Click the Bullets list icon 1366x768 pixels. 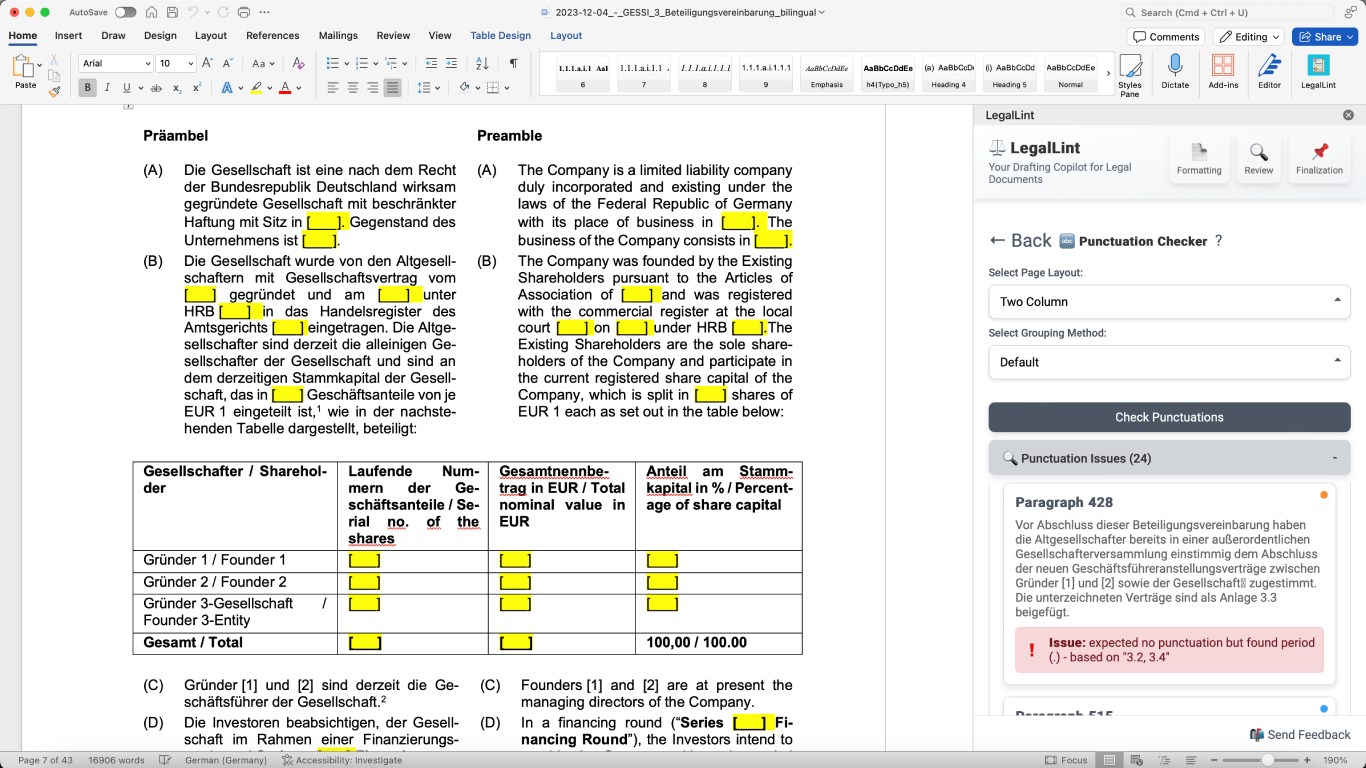click(332, 63)
